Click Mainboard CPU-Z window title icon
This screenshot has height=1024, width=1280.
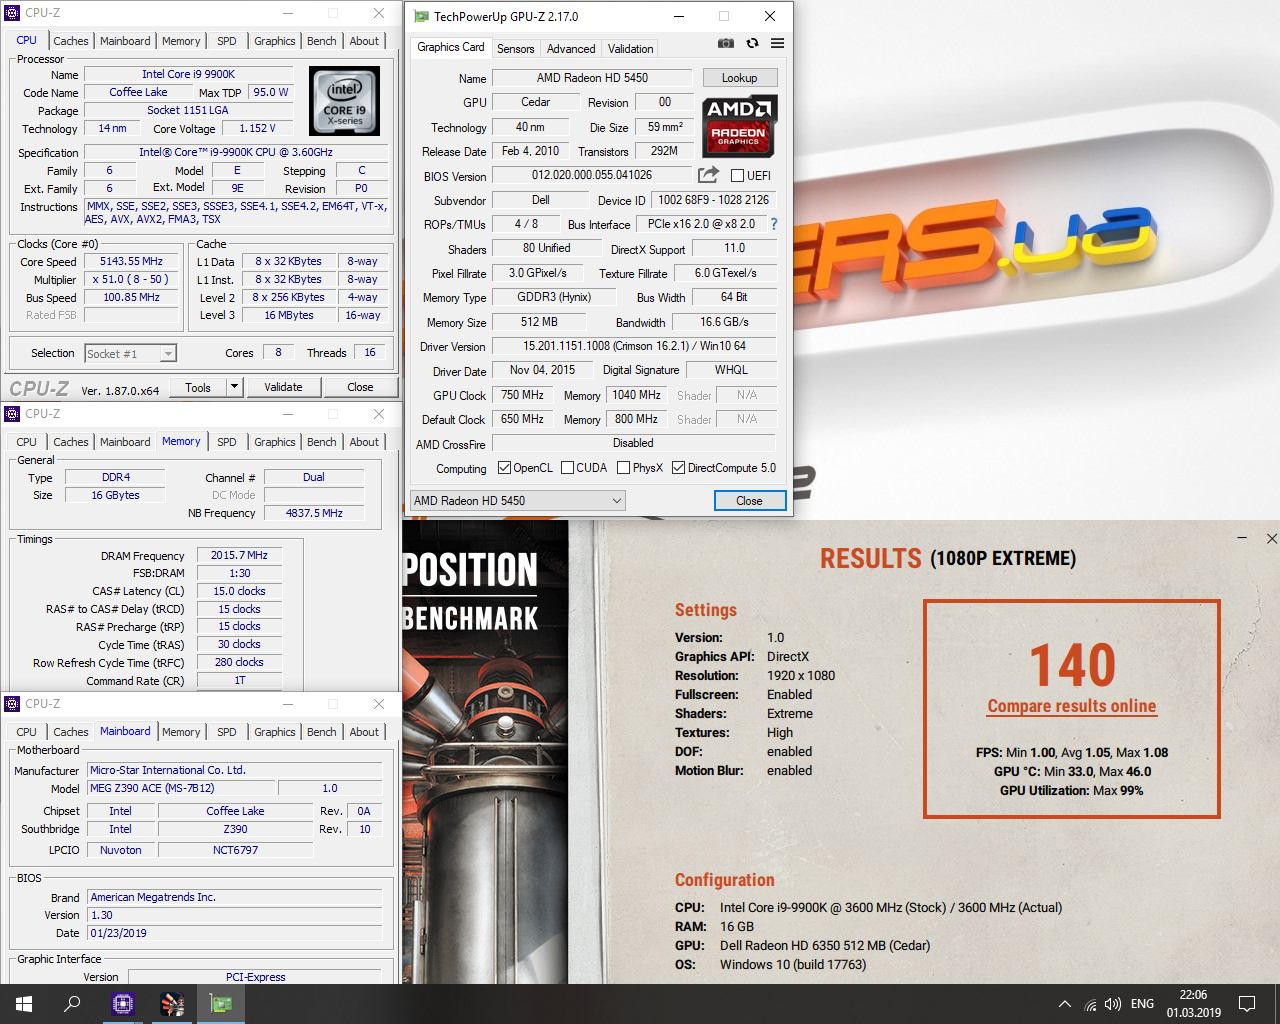click(x=12, y=704)
